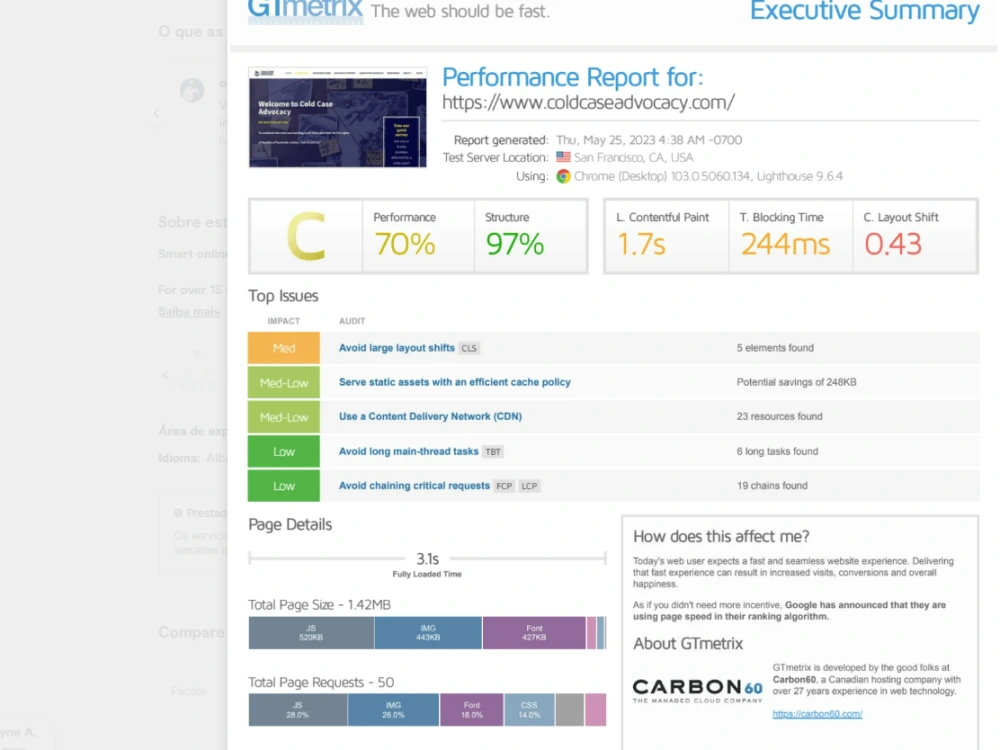Click the Chrome browser icon

click(563, 176)
